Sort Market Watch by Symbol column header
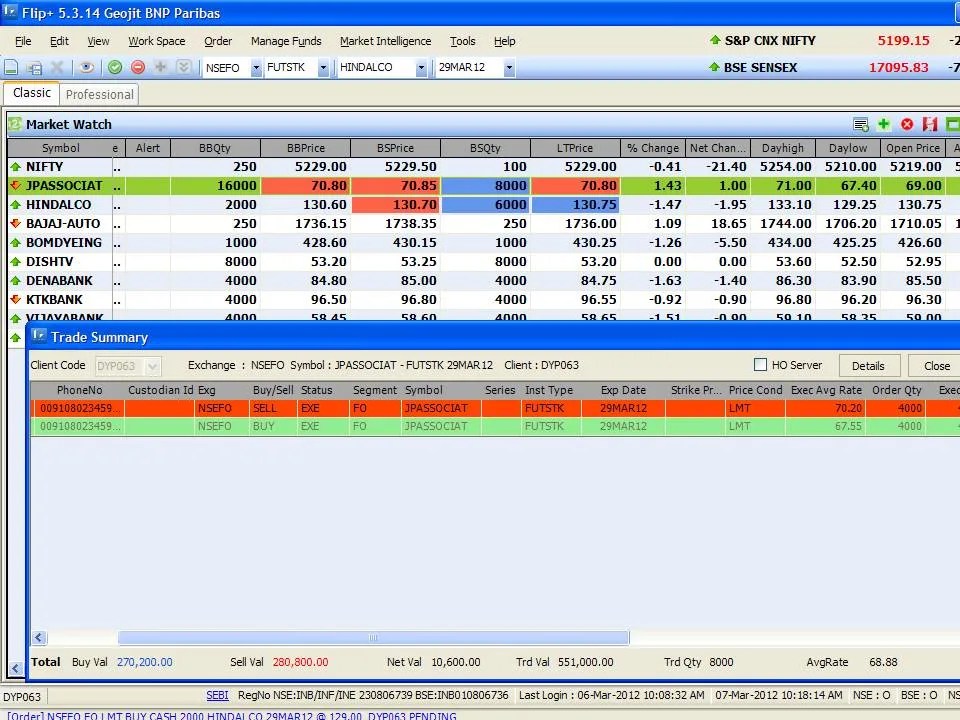This screenshot has height=720, width=960. [x=61, y=148]
